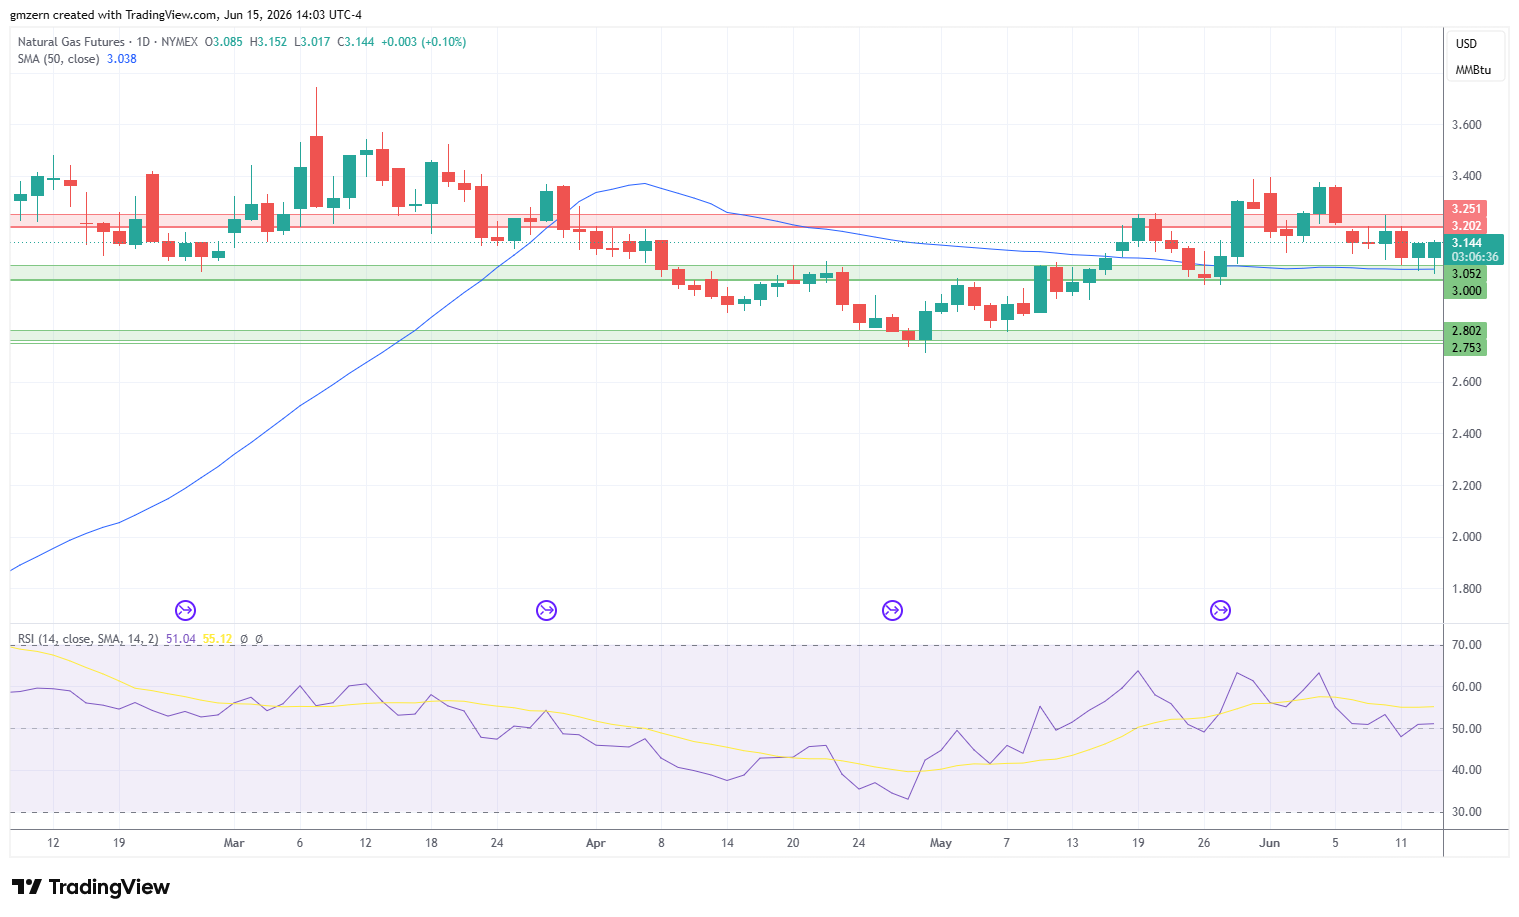The image size is (1519, 917).
Task: Click the 3.600 price axis label
Action: coord(1467,125)
